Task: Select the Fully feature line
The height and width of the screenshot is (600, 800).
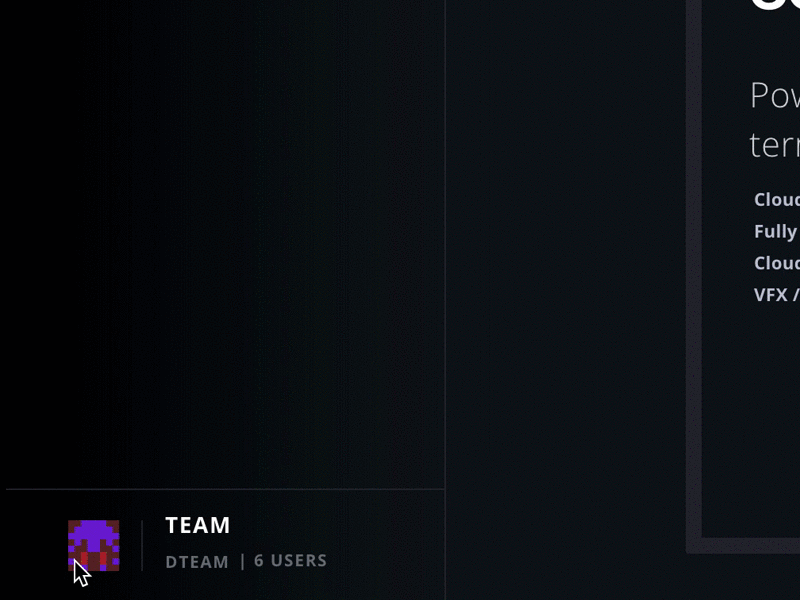Action: click(776, 232)
